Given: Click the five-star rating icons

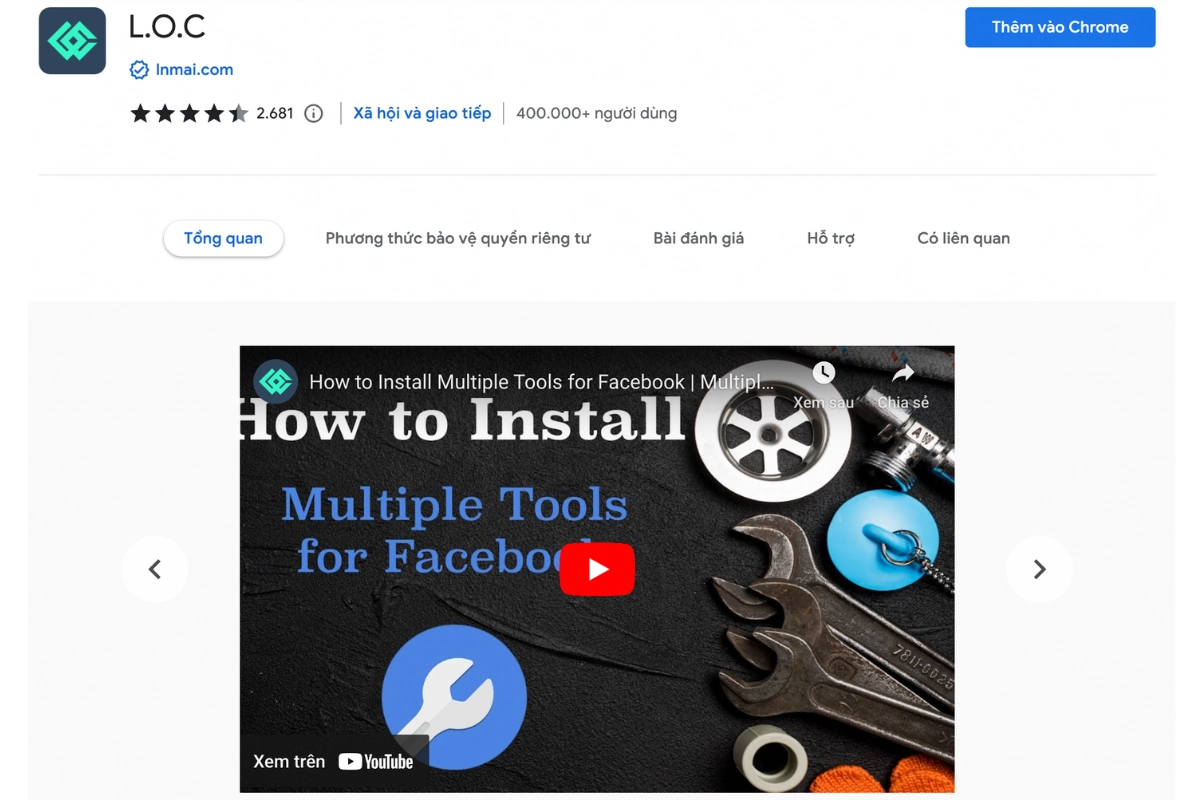Looking at the screenshot, I should click(x=189, y=113).
